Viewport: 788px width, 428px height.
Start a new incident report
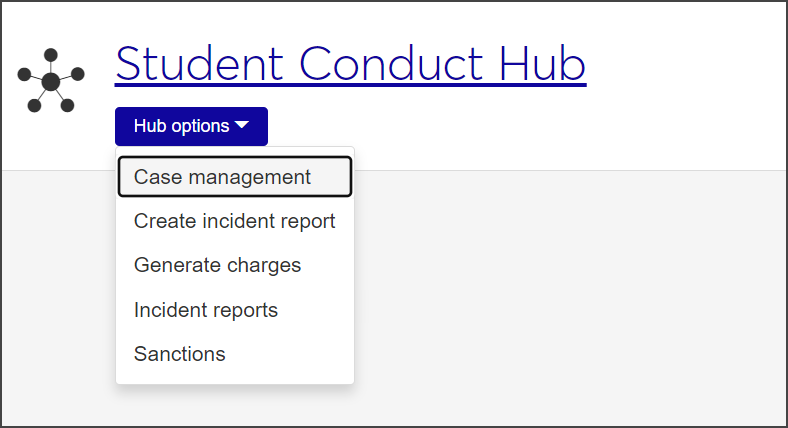click(234, 221)
